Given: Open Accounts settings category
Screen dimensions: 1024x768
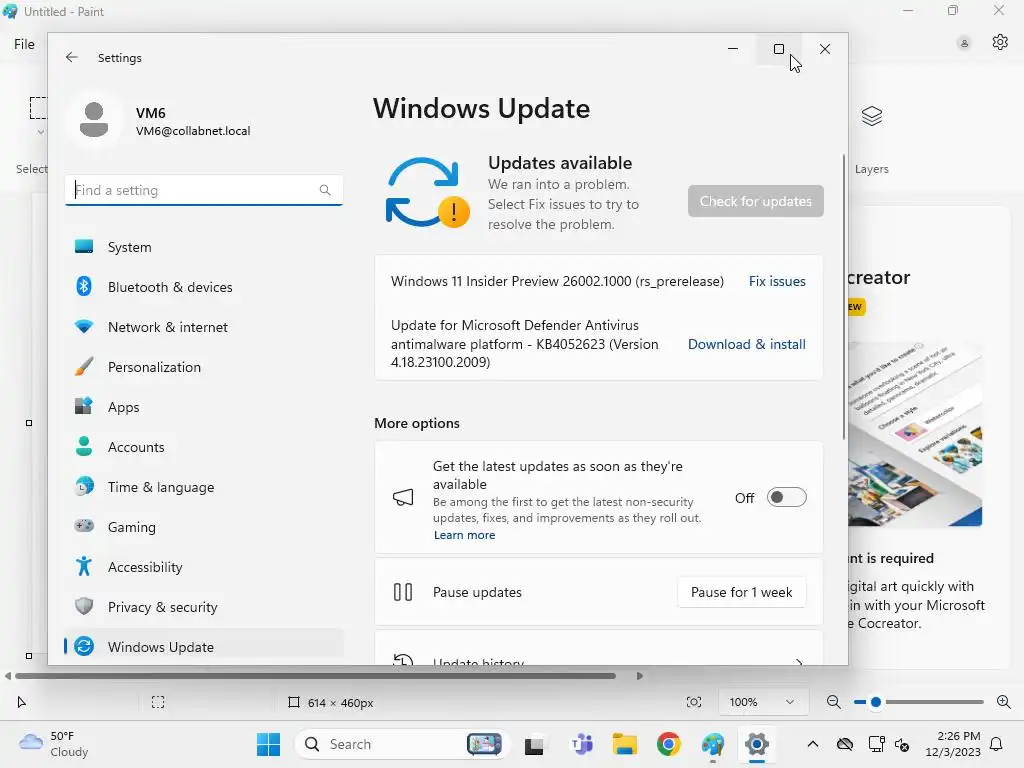Looking at the screenshot, I should (204, 447).
